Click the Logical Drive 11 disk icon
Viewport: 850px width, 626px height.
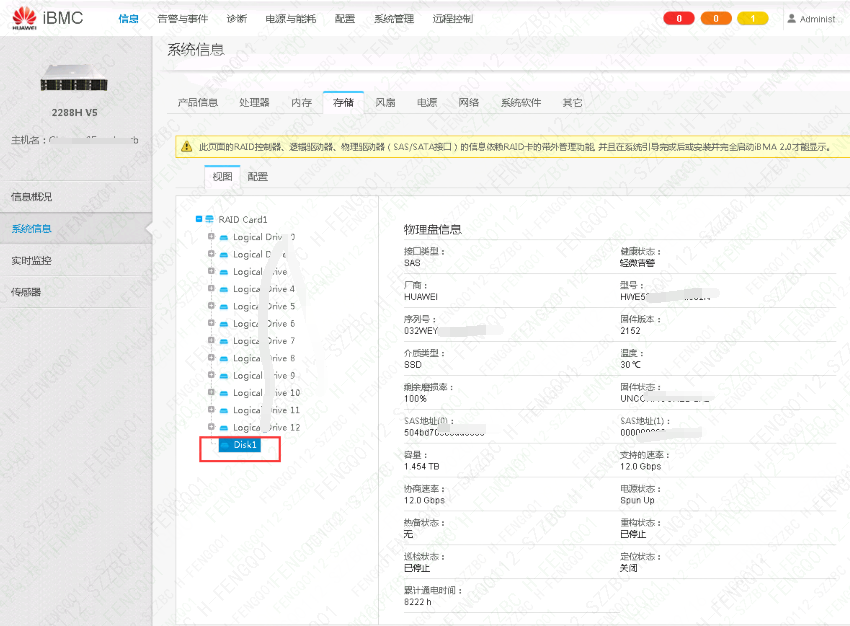224,411
